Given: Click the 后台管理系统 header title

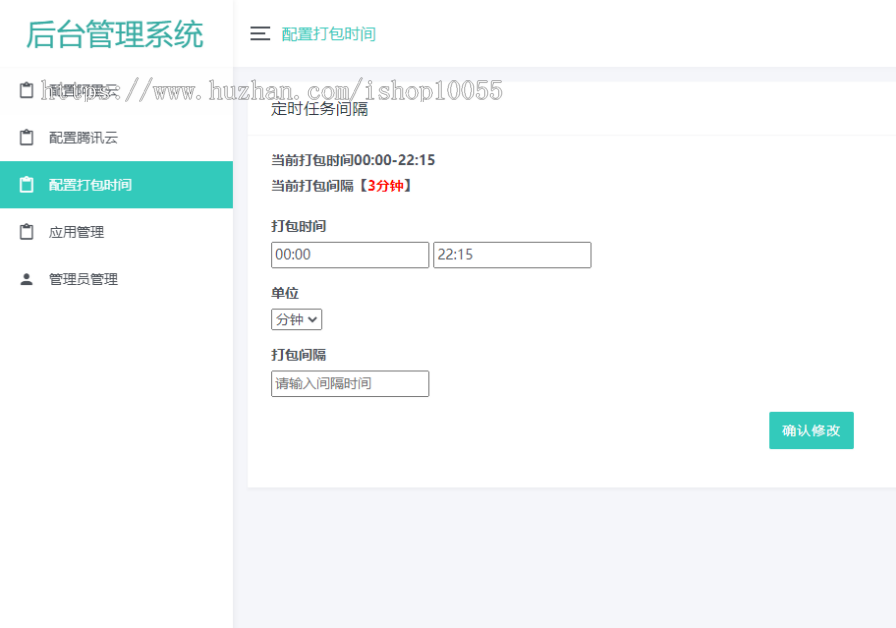Looking at the screenshot, I should (113, 33).
